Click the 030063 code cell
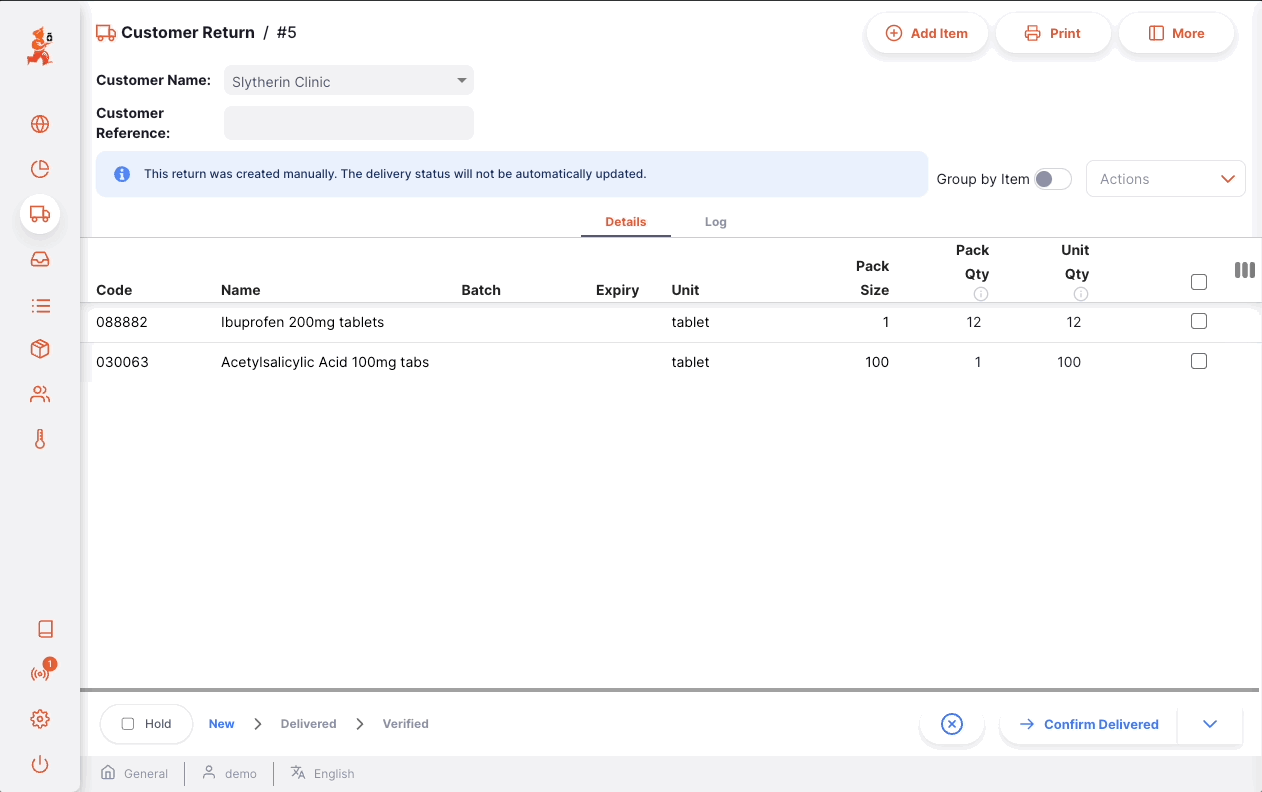This screenshot has width=1262, height=792. [122, 362]
